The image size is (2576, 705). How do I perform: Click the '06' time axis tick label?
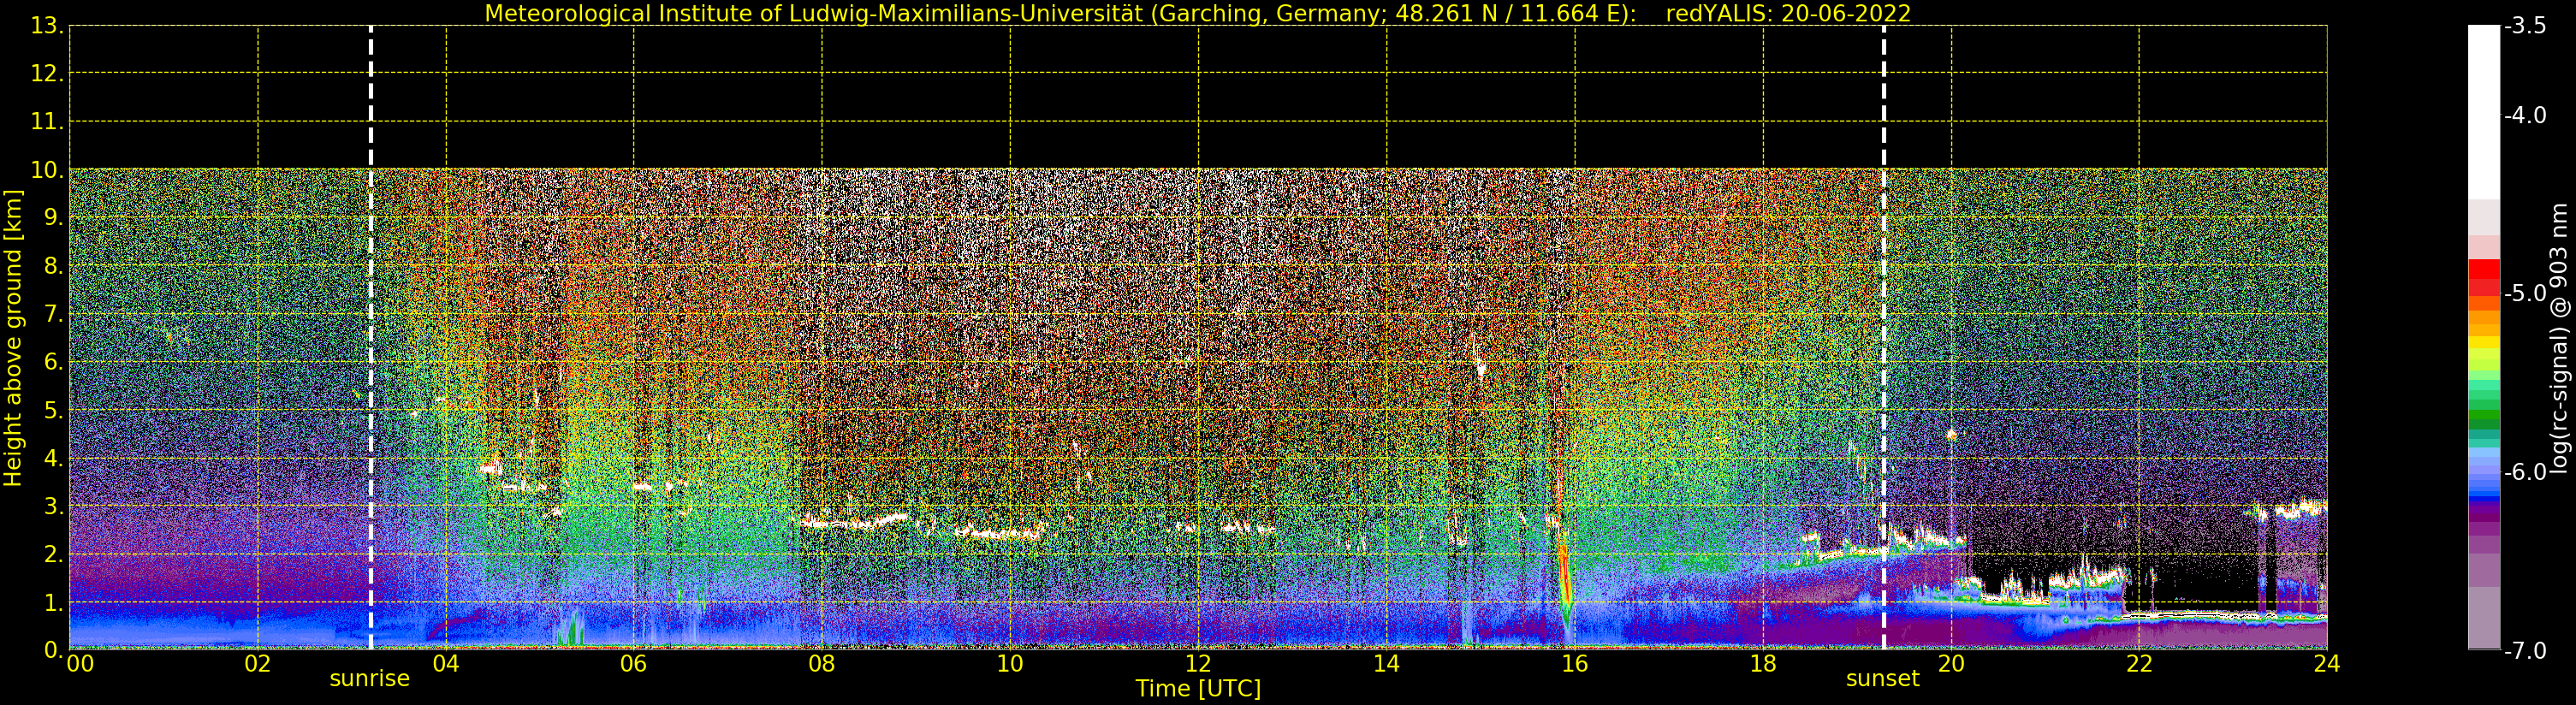634,664
